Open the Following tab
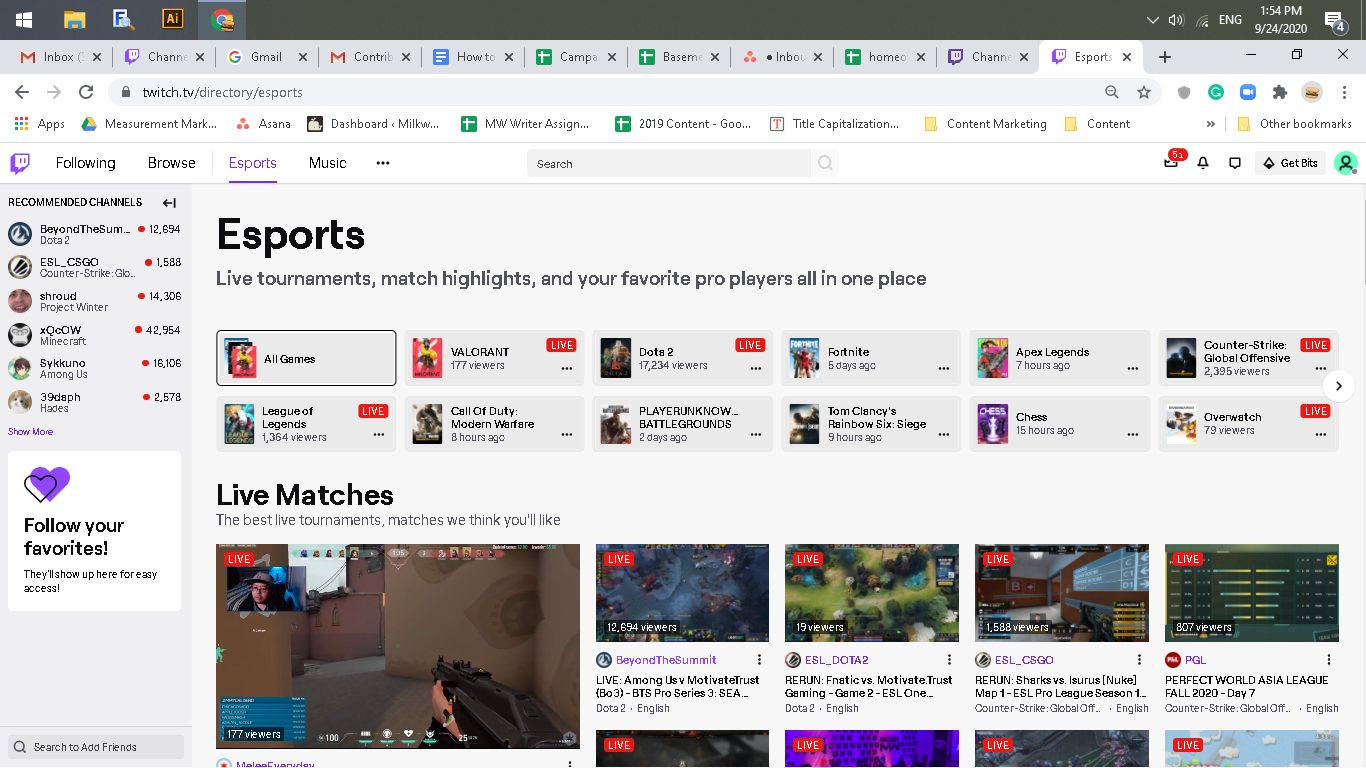Viewport: 1366px width, 768px height. 85,163
